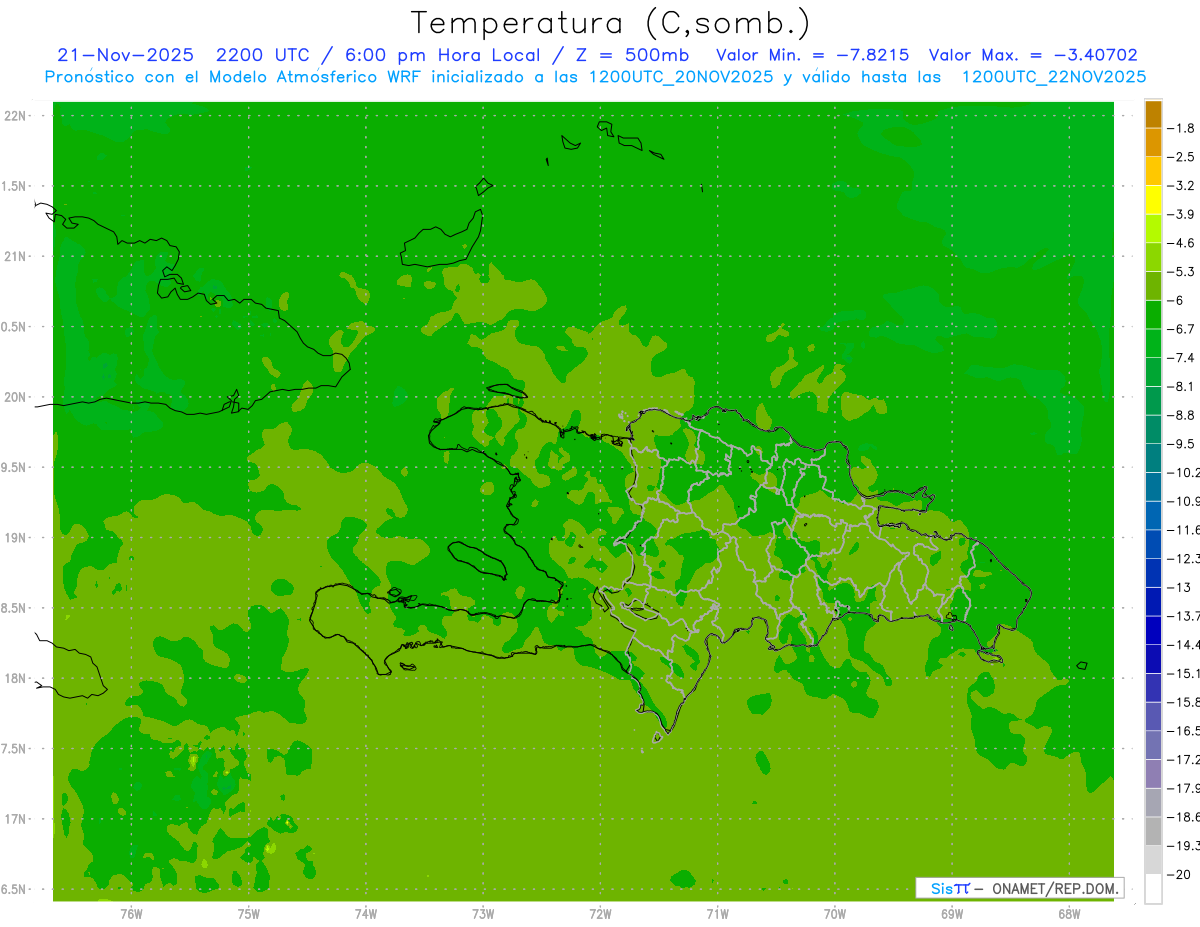Viewport: 1200px width, 927px height.
Task: Click the '20N' latitude label
Action: coord(15,397)
